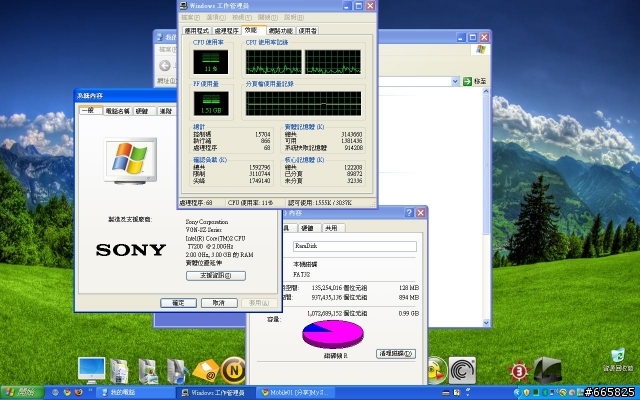Open the 檔案(F) menu in Task Manager

click(x=190, y=18)
